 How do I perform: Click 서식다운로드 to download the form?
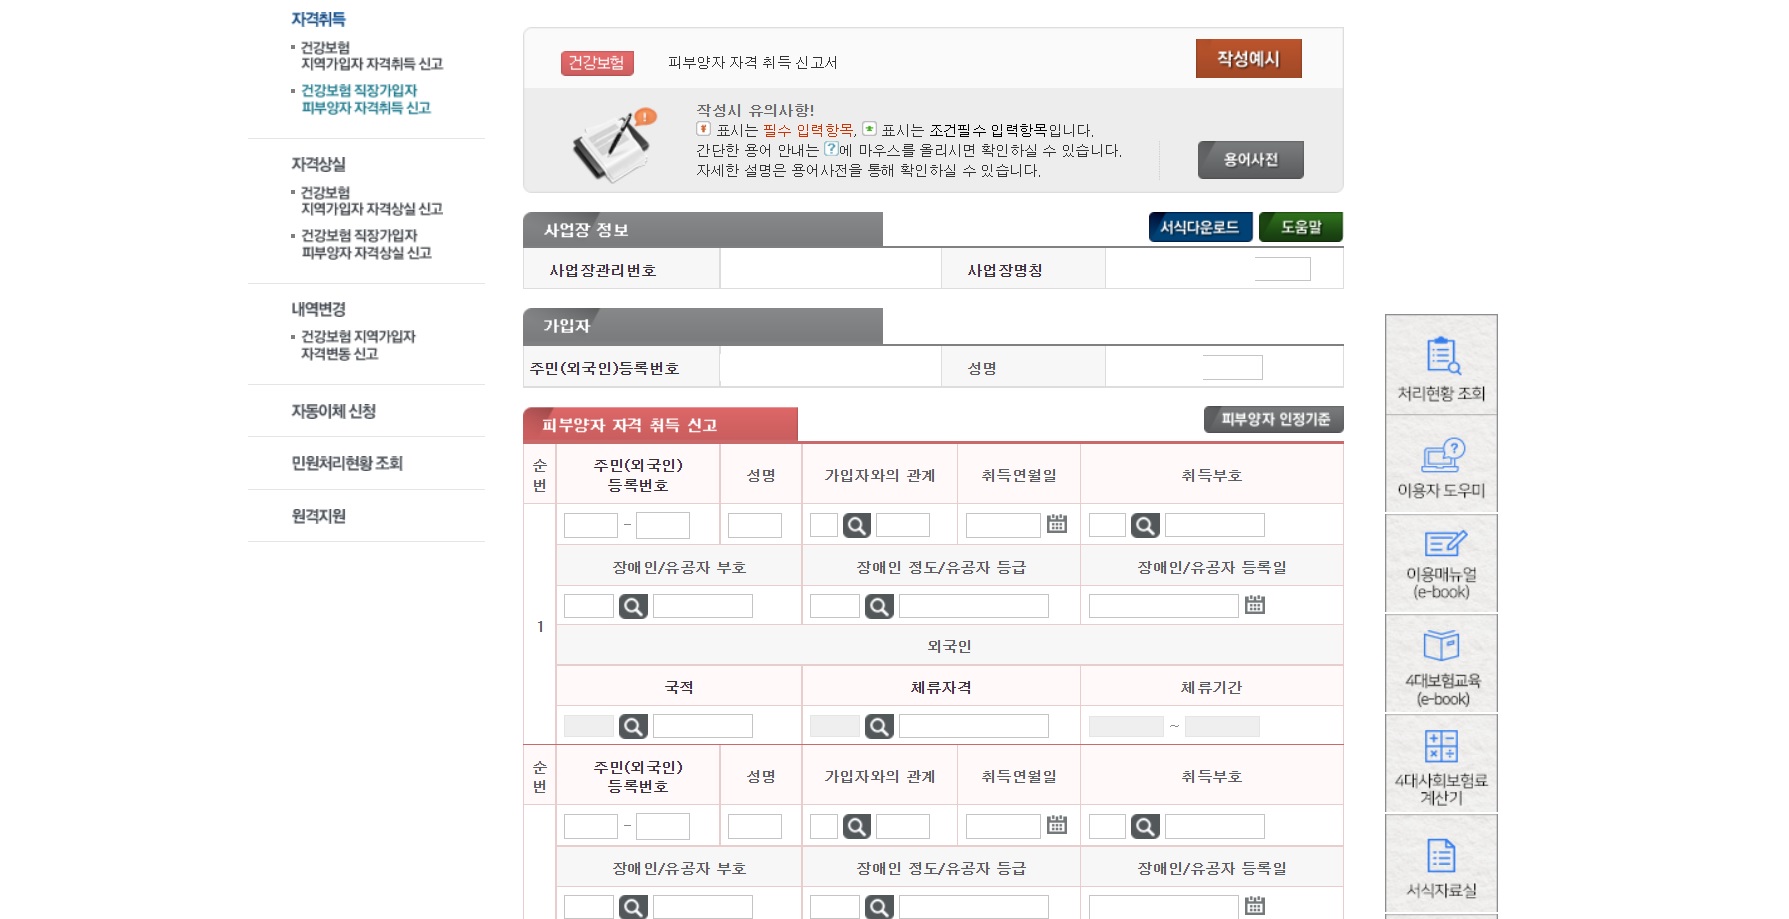[1199, 227]
